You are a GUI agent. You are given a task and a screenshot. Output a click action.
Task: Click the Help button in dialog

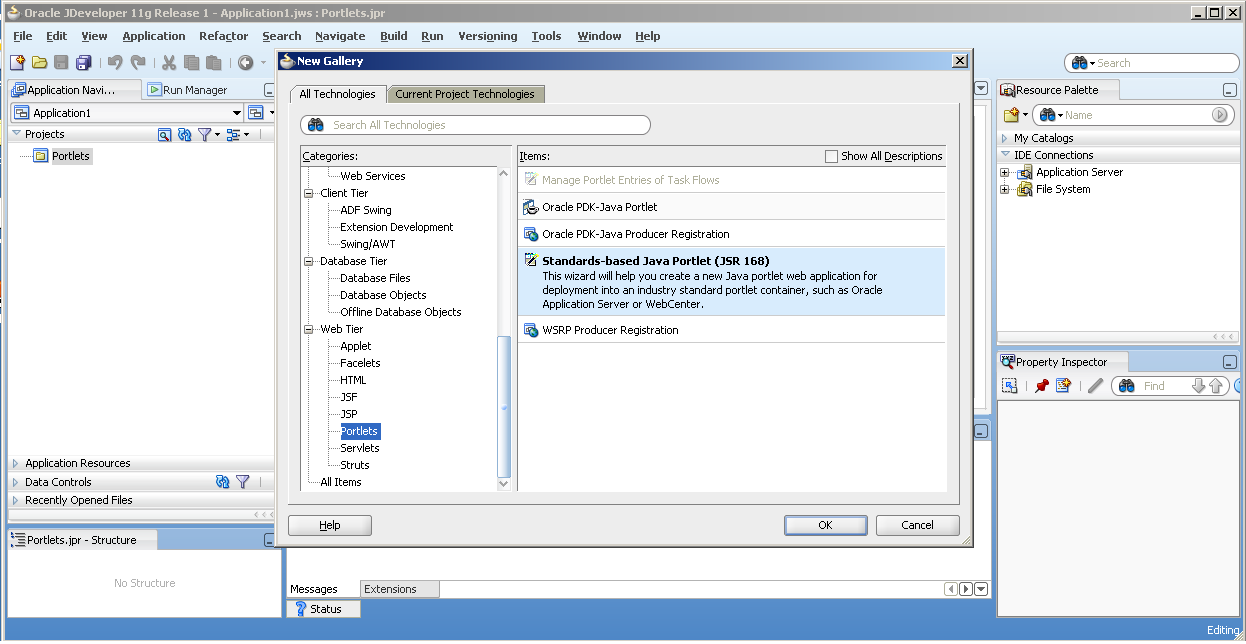pyautogui.click(x=330, y=525)
